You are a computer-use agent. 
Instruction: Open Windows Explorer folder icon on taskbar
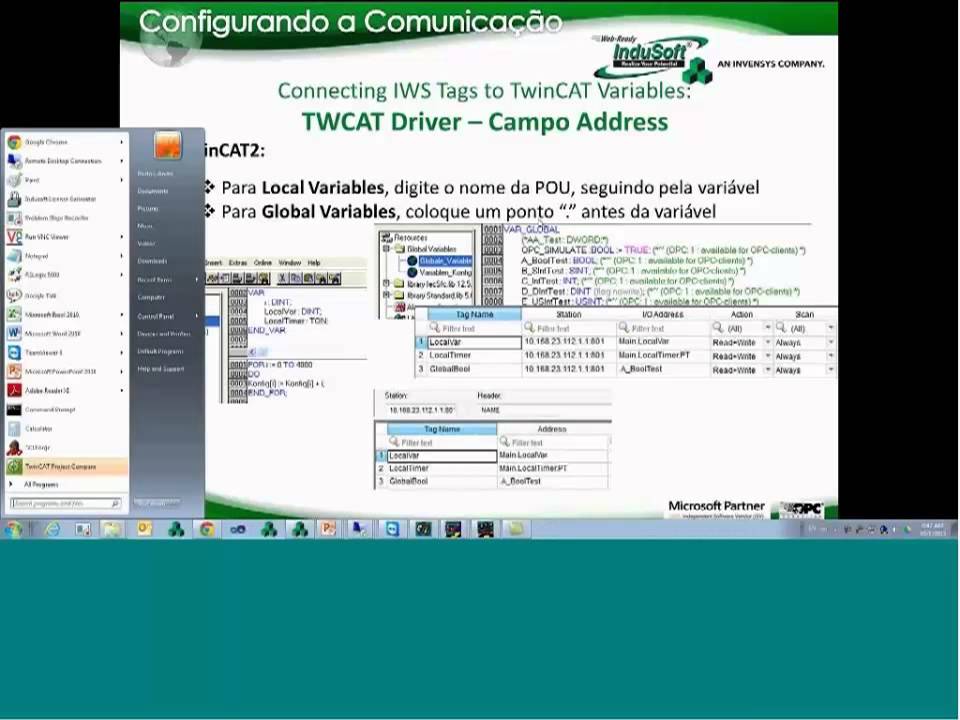coord(112,529)
